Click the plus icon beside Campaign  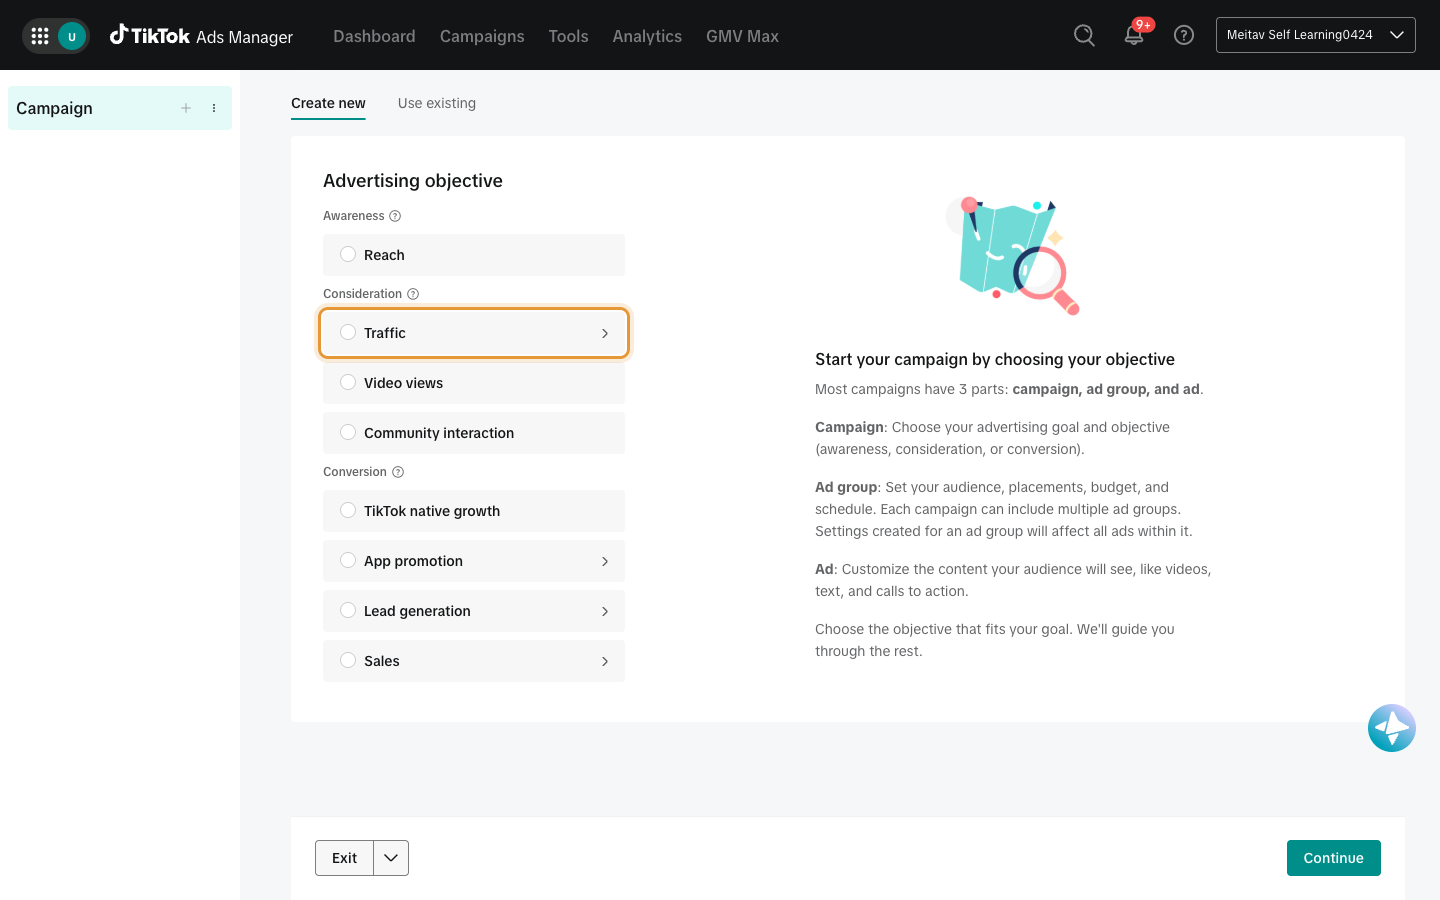point(186,108)
